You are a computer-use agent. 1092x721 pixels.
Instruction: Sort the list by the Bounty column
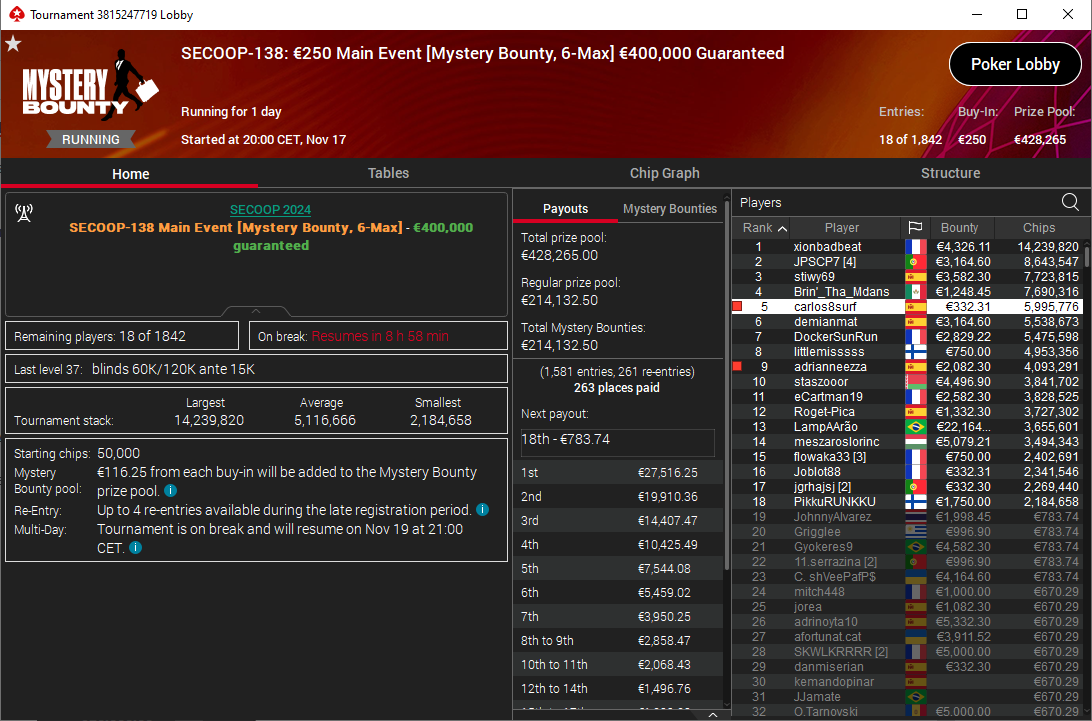[x=959, y=228]
